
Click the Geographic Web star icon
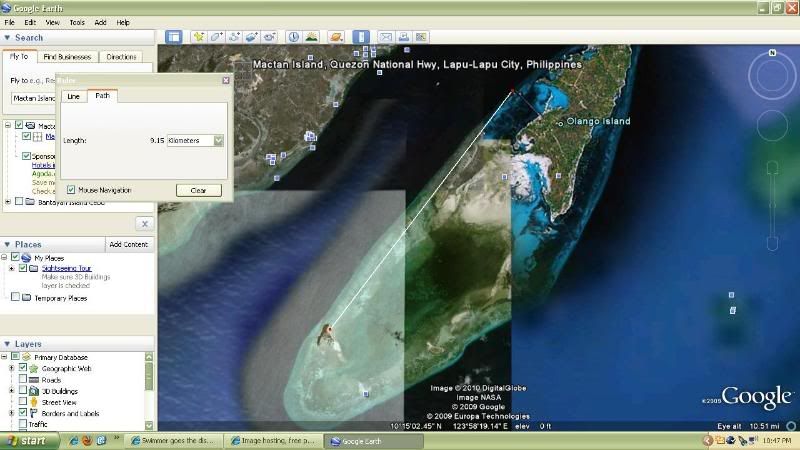click(34, 368)
